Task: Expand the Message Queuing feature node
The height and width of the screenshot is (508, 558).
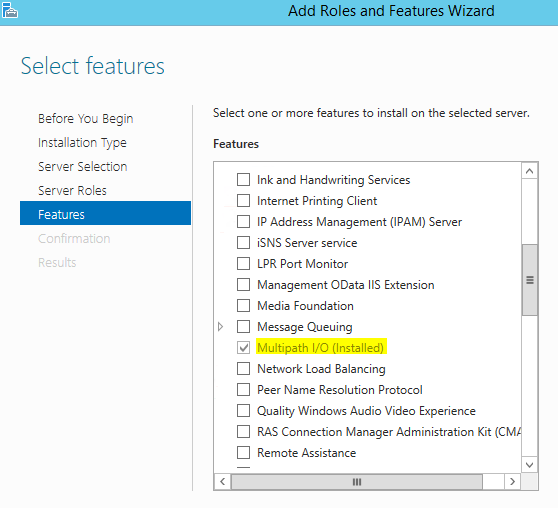Action: (x=220, y=326)
